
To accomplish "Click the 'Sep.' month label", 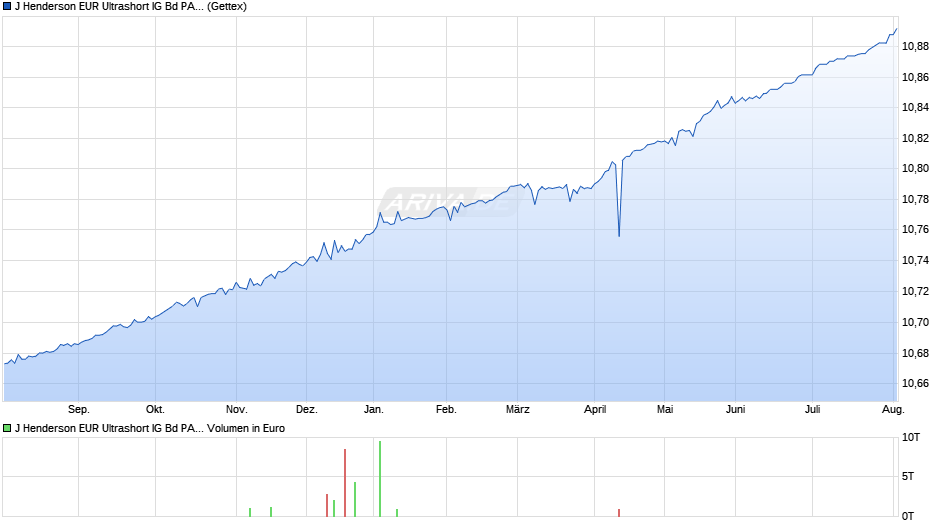I will click(x=79, y=410).
